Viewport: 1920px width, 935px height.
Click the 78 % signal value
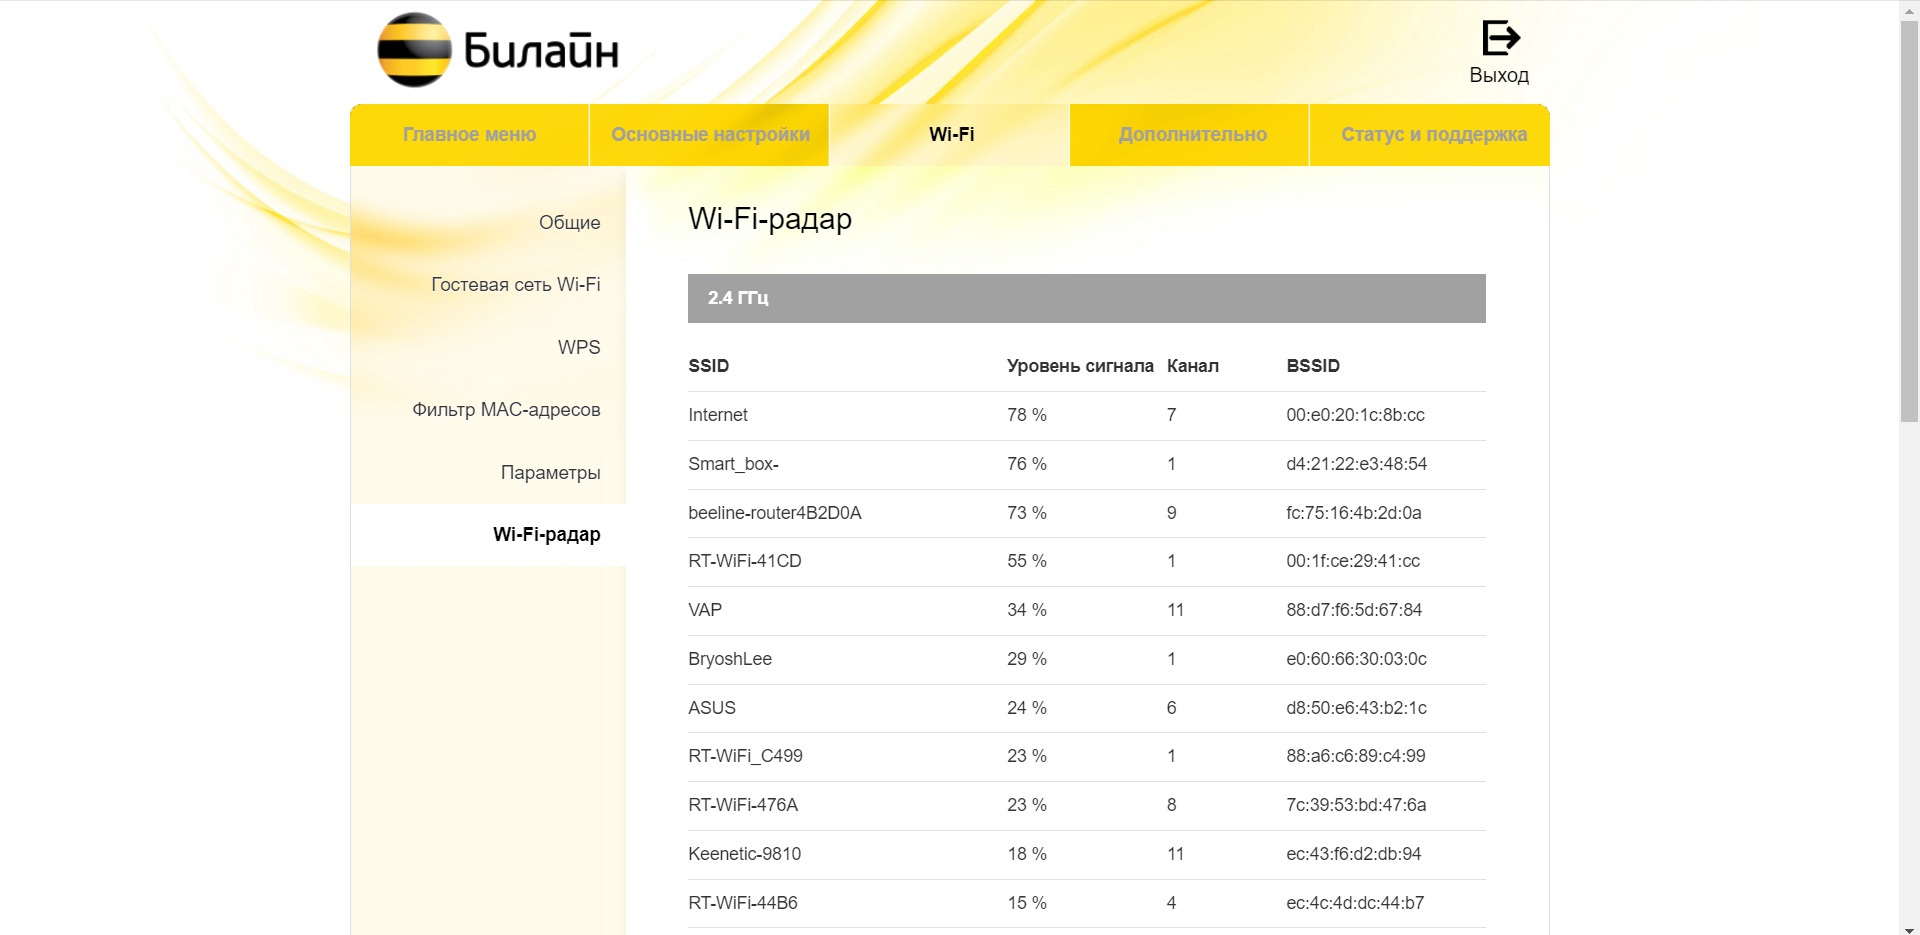(x=1026, y=415)
